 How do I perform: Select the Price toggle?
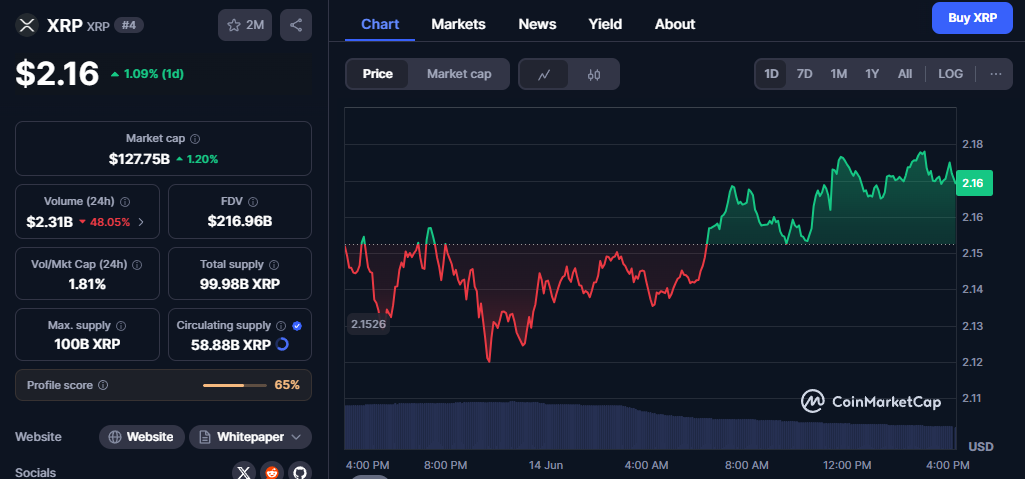point(378,74)
